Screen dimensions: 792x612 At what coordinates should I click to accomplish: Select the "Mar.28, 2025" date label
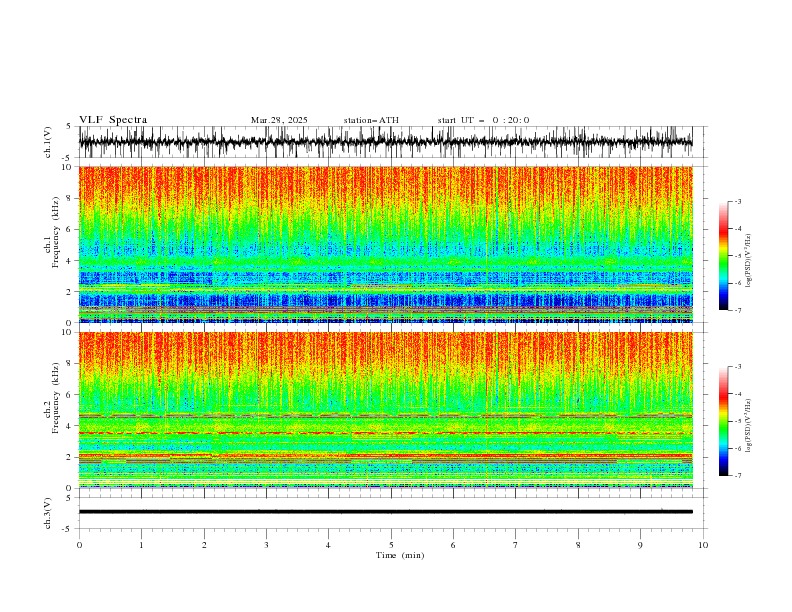coord(279,120)
